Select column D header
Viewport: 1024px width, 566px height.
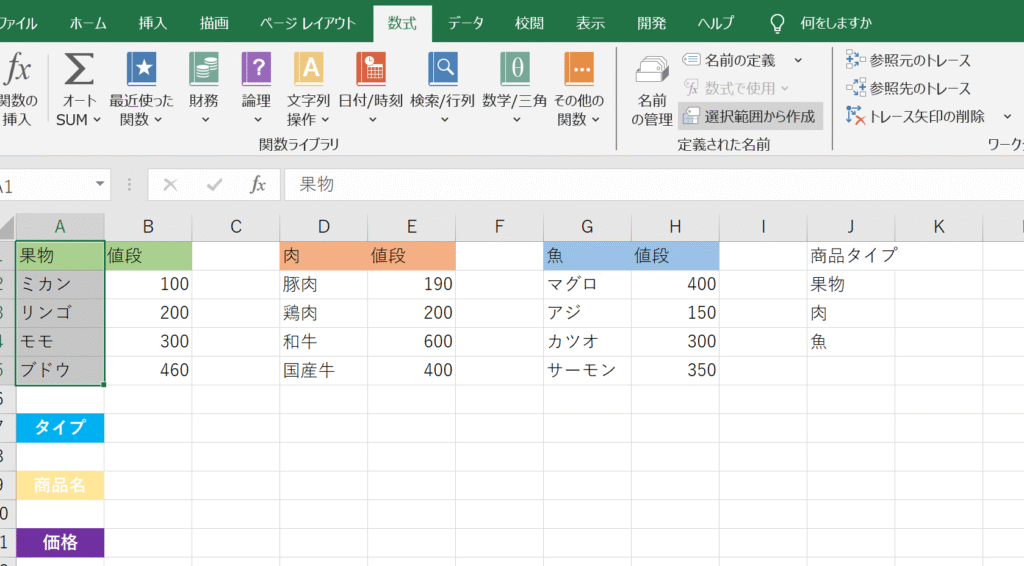pos(323,227)
